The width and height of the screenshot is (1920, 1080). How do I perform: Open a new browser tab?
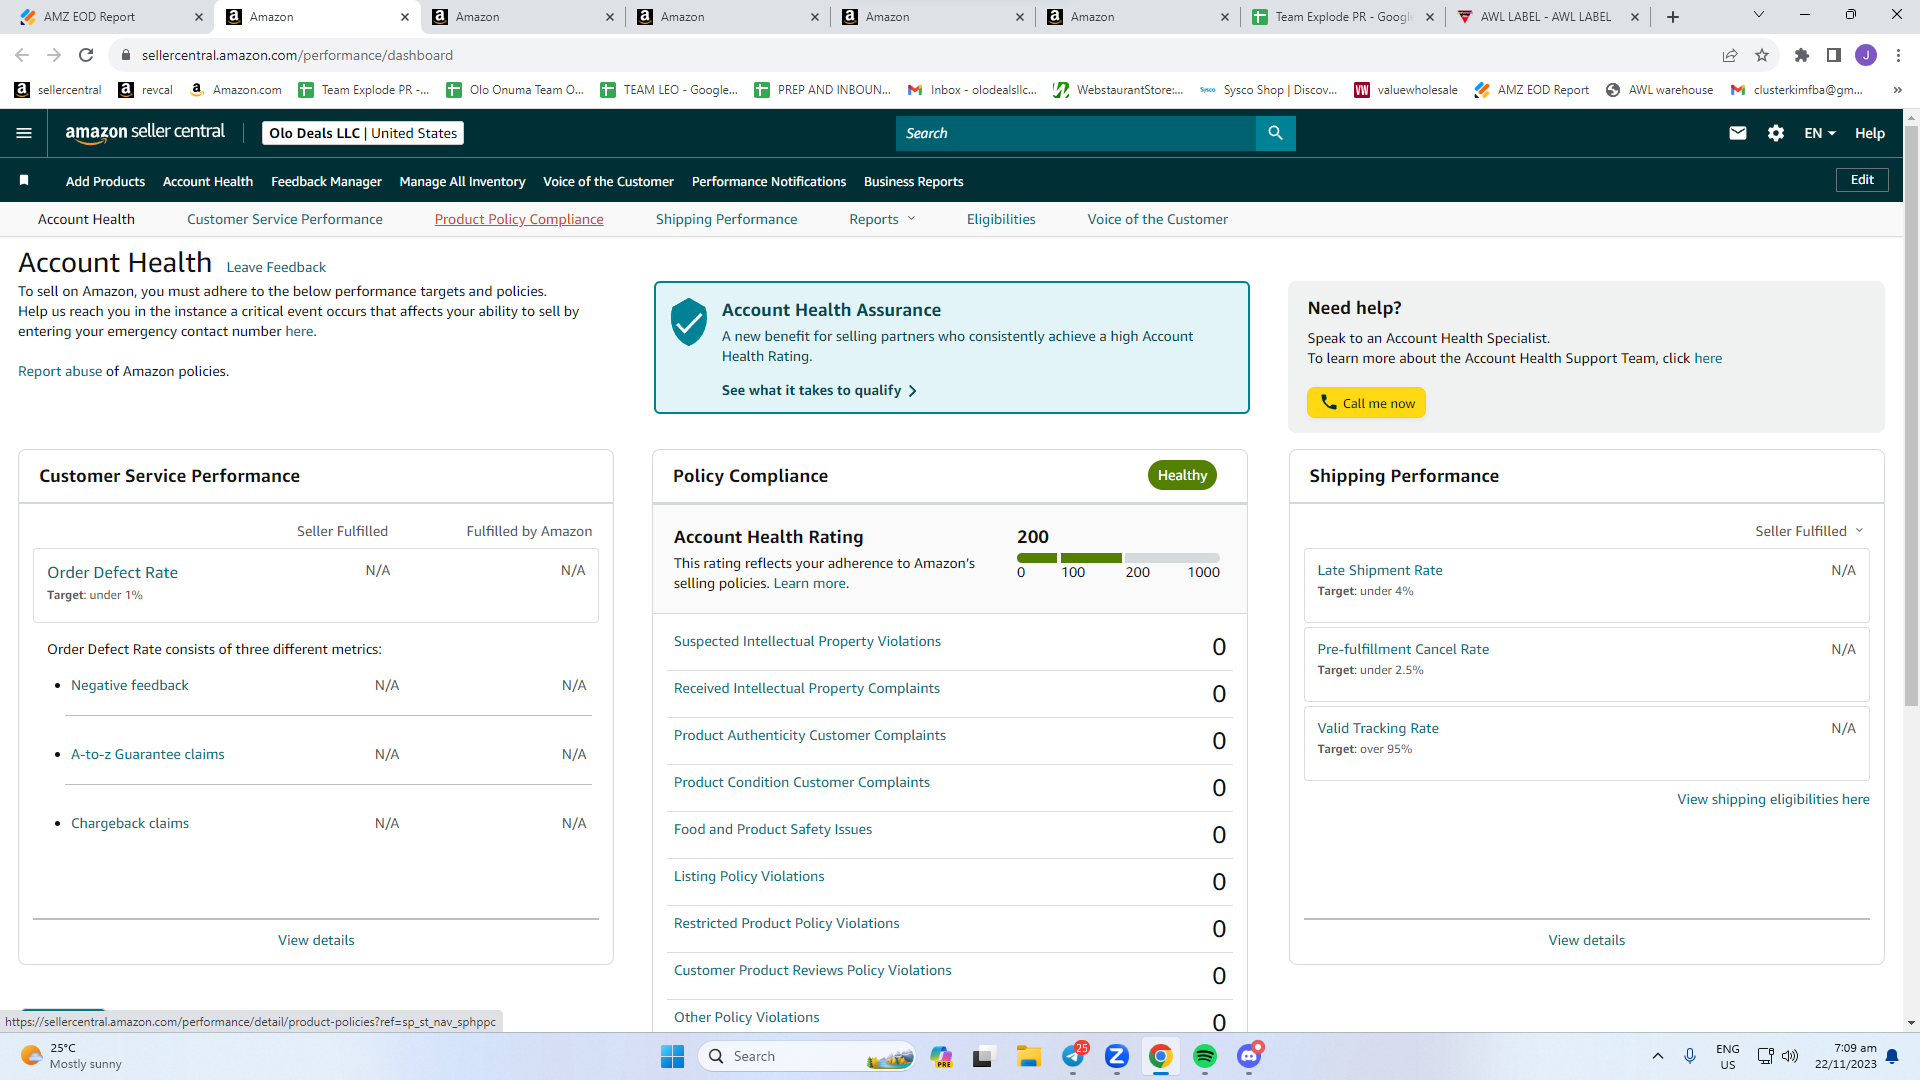pyautogui.click(x=1673, y=17)
